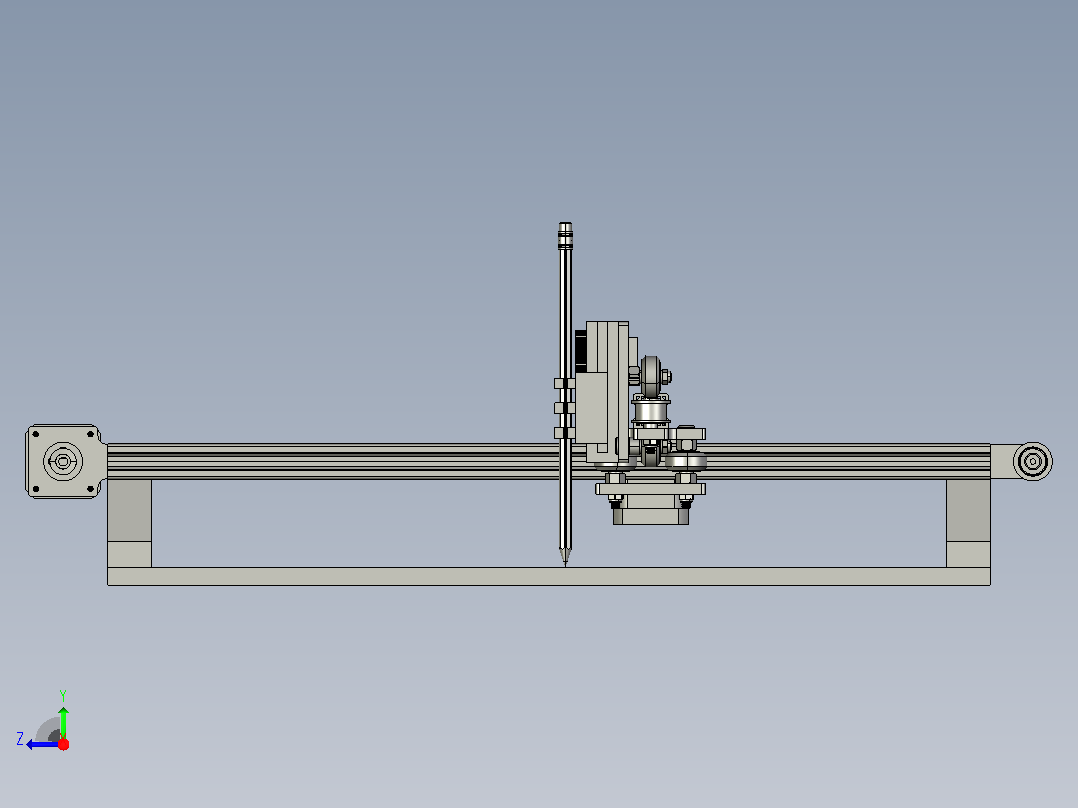Image resolution: width=1078 pixels, height=808 pixels.
Task: Select the left support block under the rail
Action: pos(129,523)
